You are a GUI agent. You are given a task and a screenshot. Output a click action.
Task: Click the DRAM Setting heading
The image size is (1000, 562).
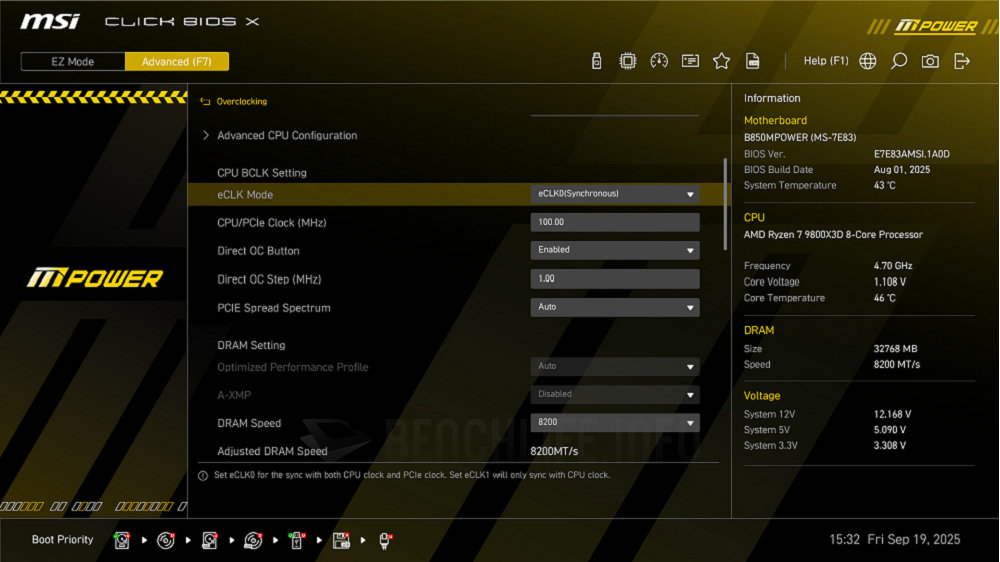coord(251,345)
